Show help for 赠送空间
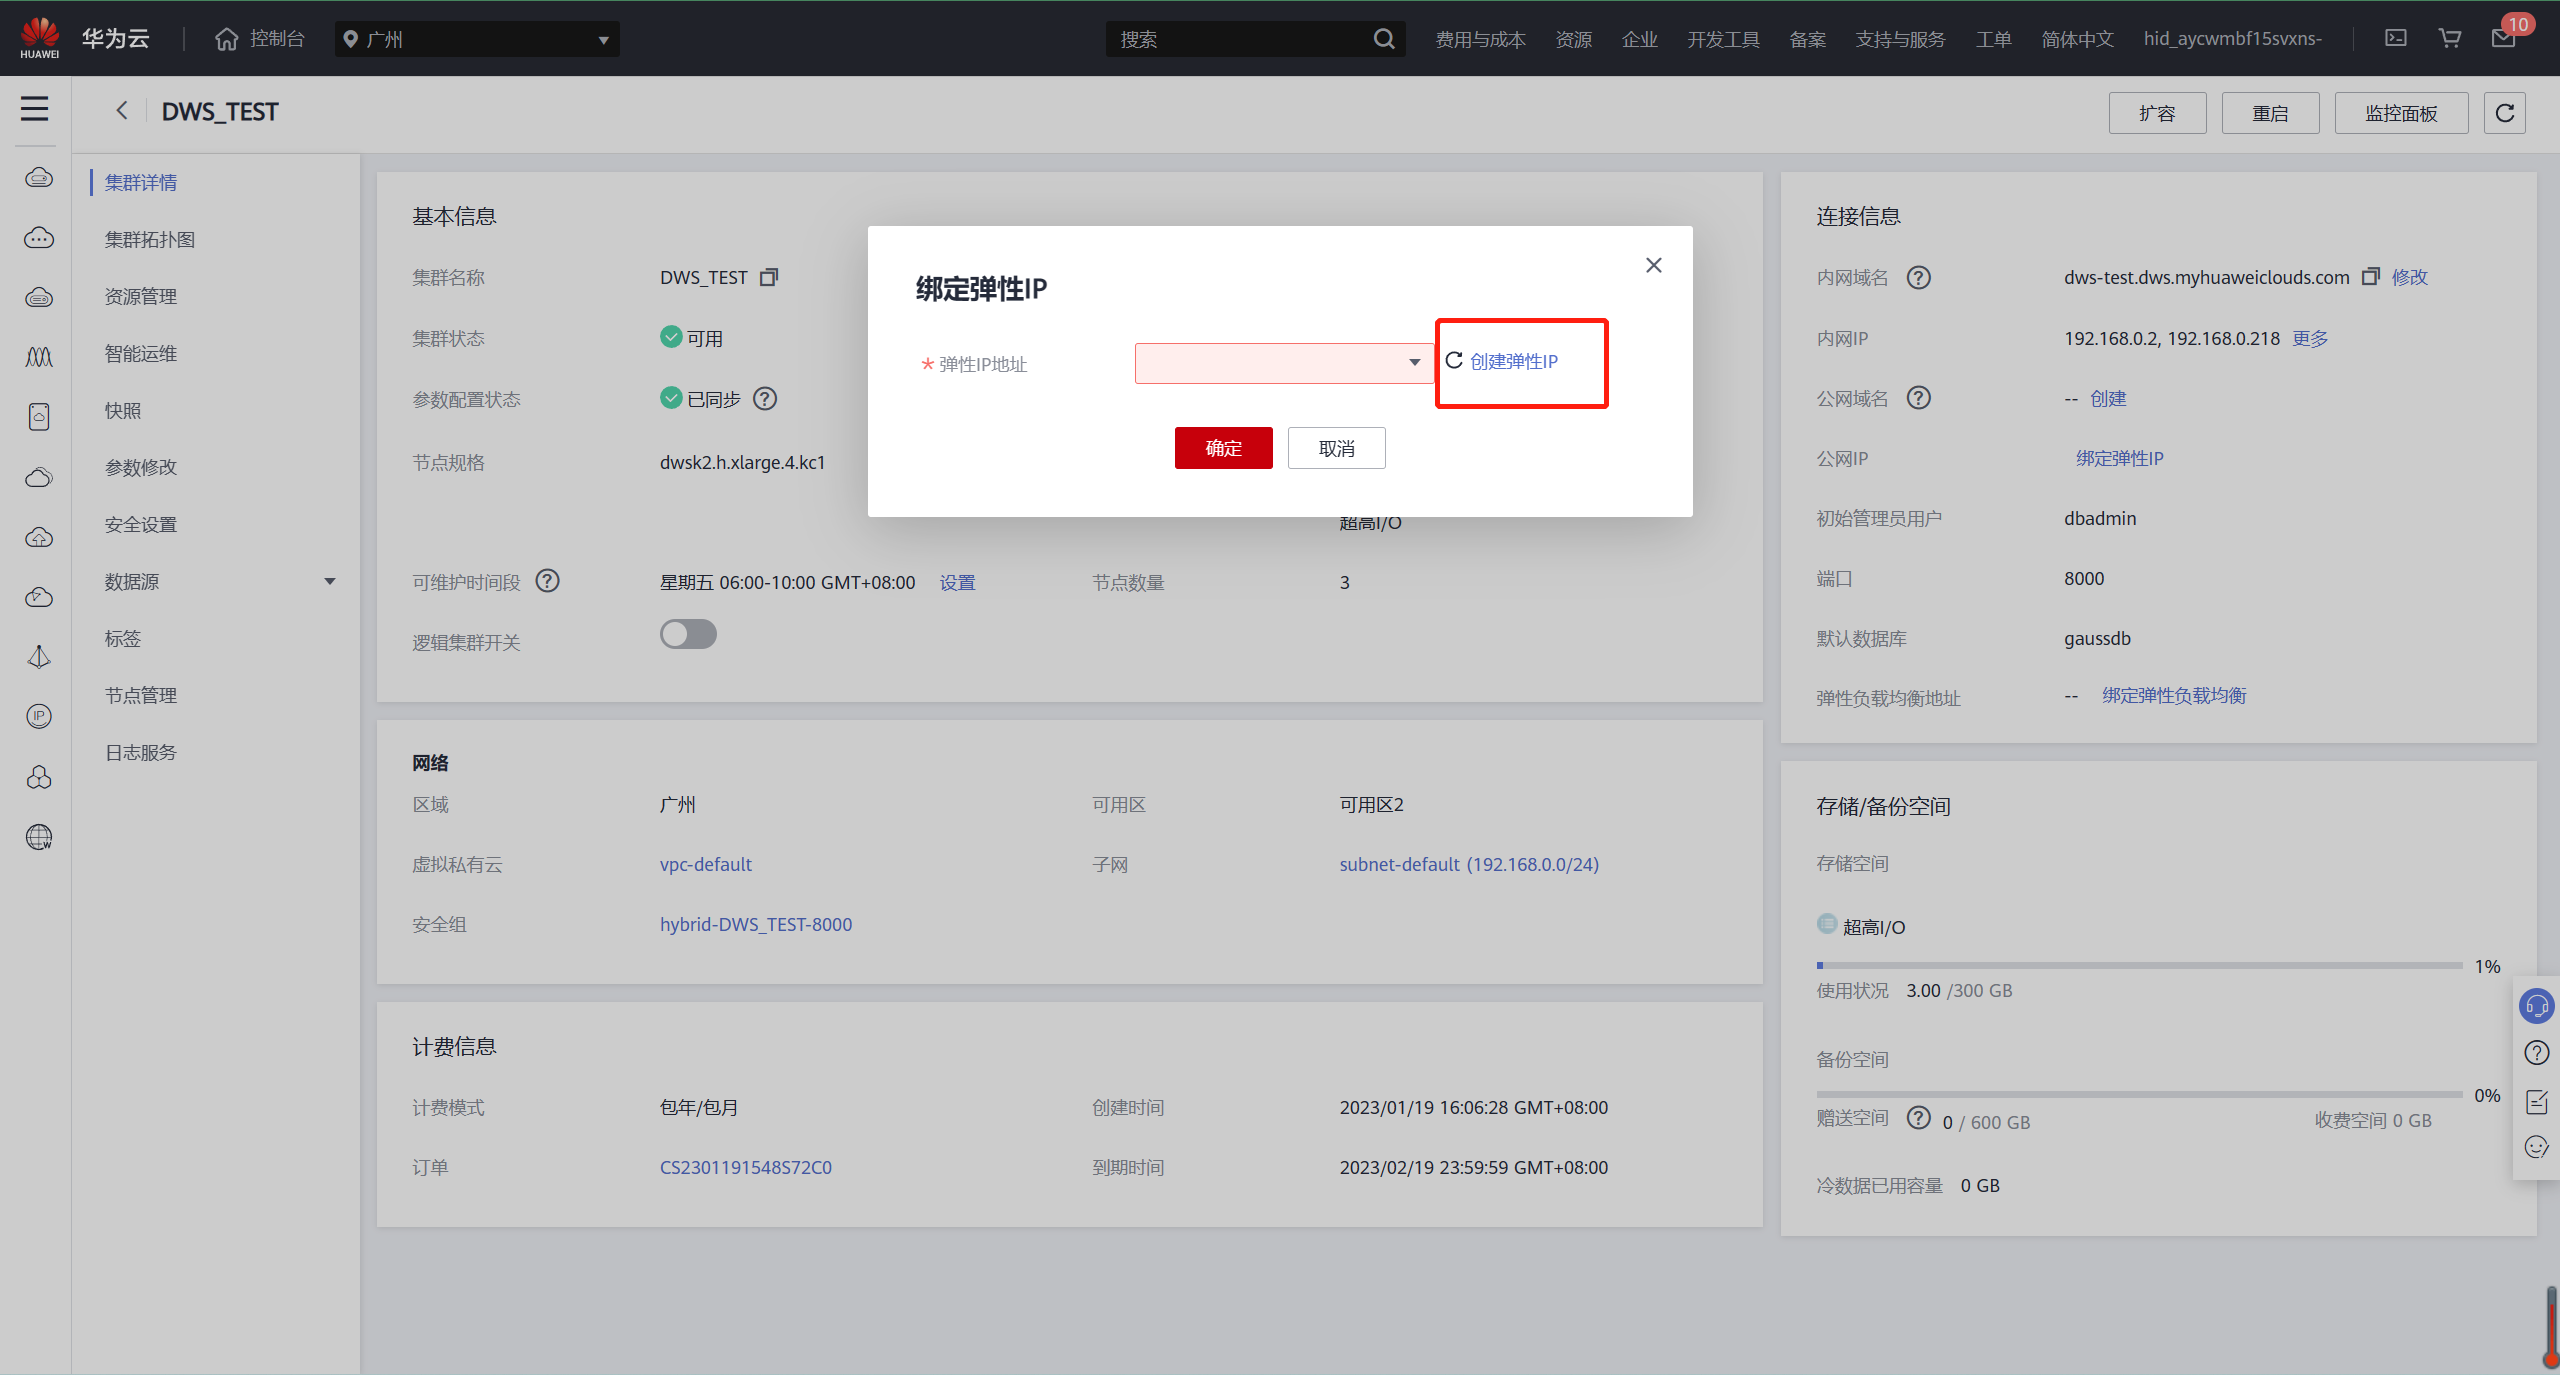Viewport: 2560px width, 1375px height. 1918,1118
